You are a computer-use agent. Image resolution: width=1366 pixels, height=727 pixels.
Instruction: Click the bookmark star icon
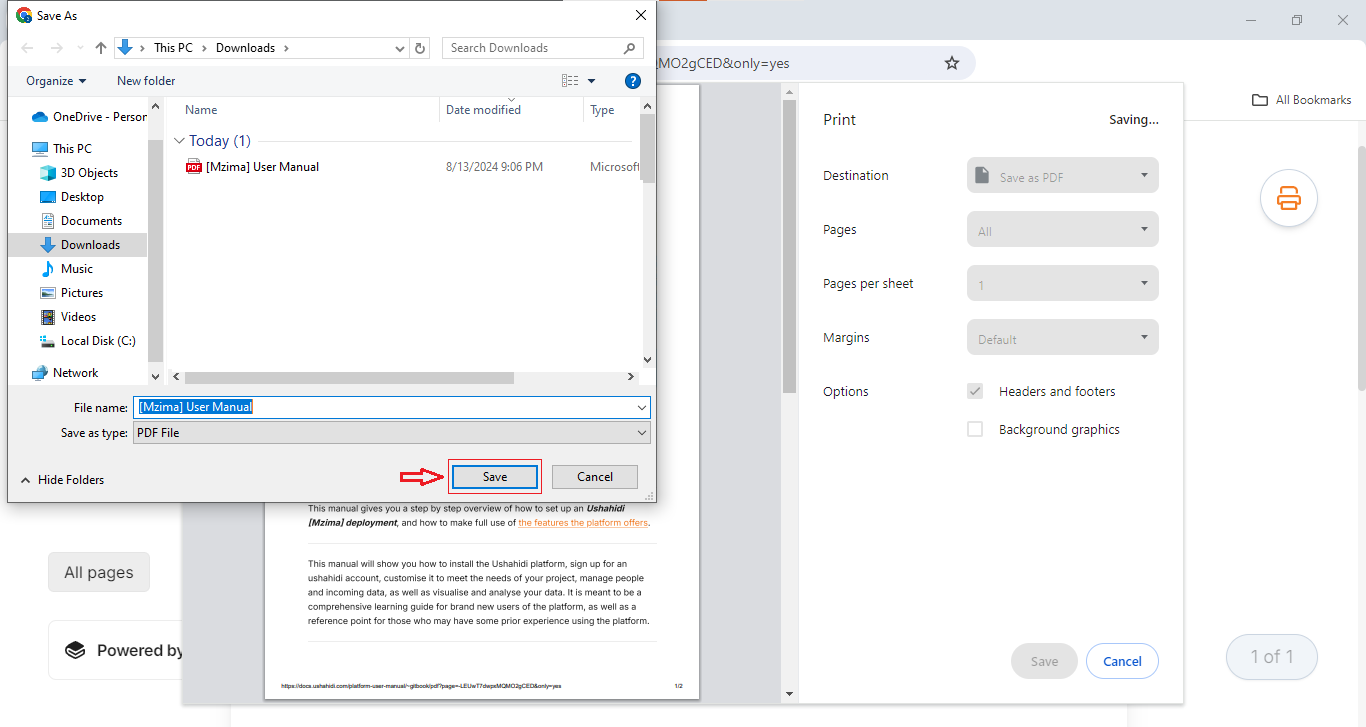(x=951, y=63)
